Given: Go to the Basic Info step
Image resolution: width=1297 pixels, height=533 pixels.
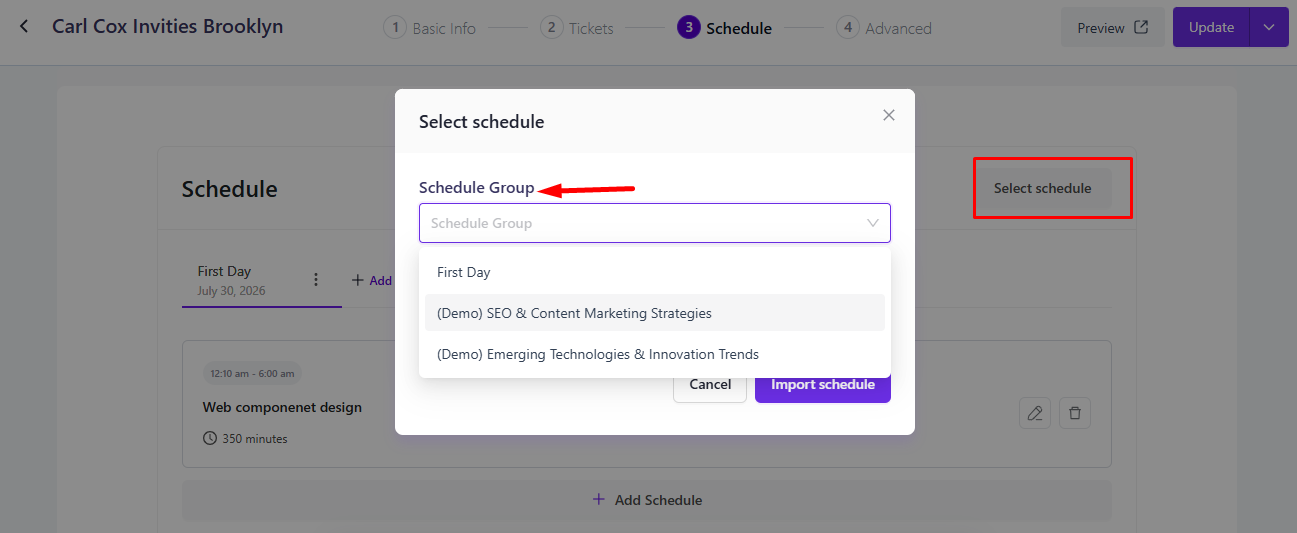Looking at the screenshot, I should coord(430,28).
